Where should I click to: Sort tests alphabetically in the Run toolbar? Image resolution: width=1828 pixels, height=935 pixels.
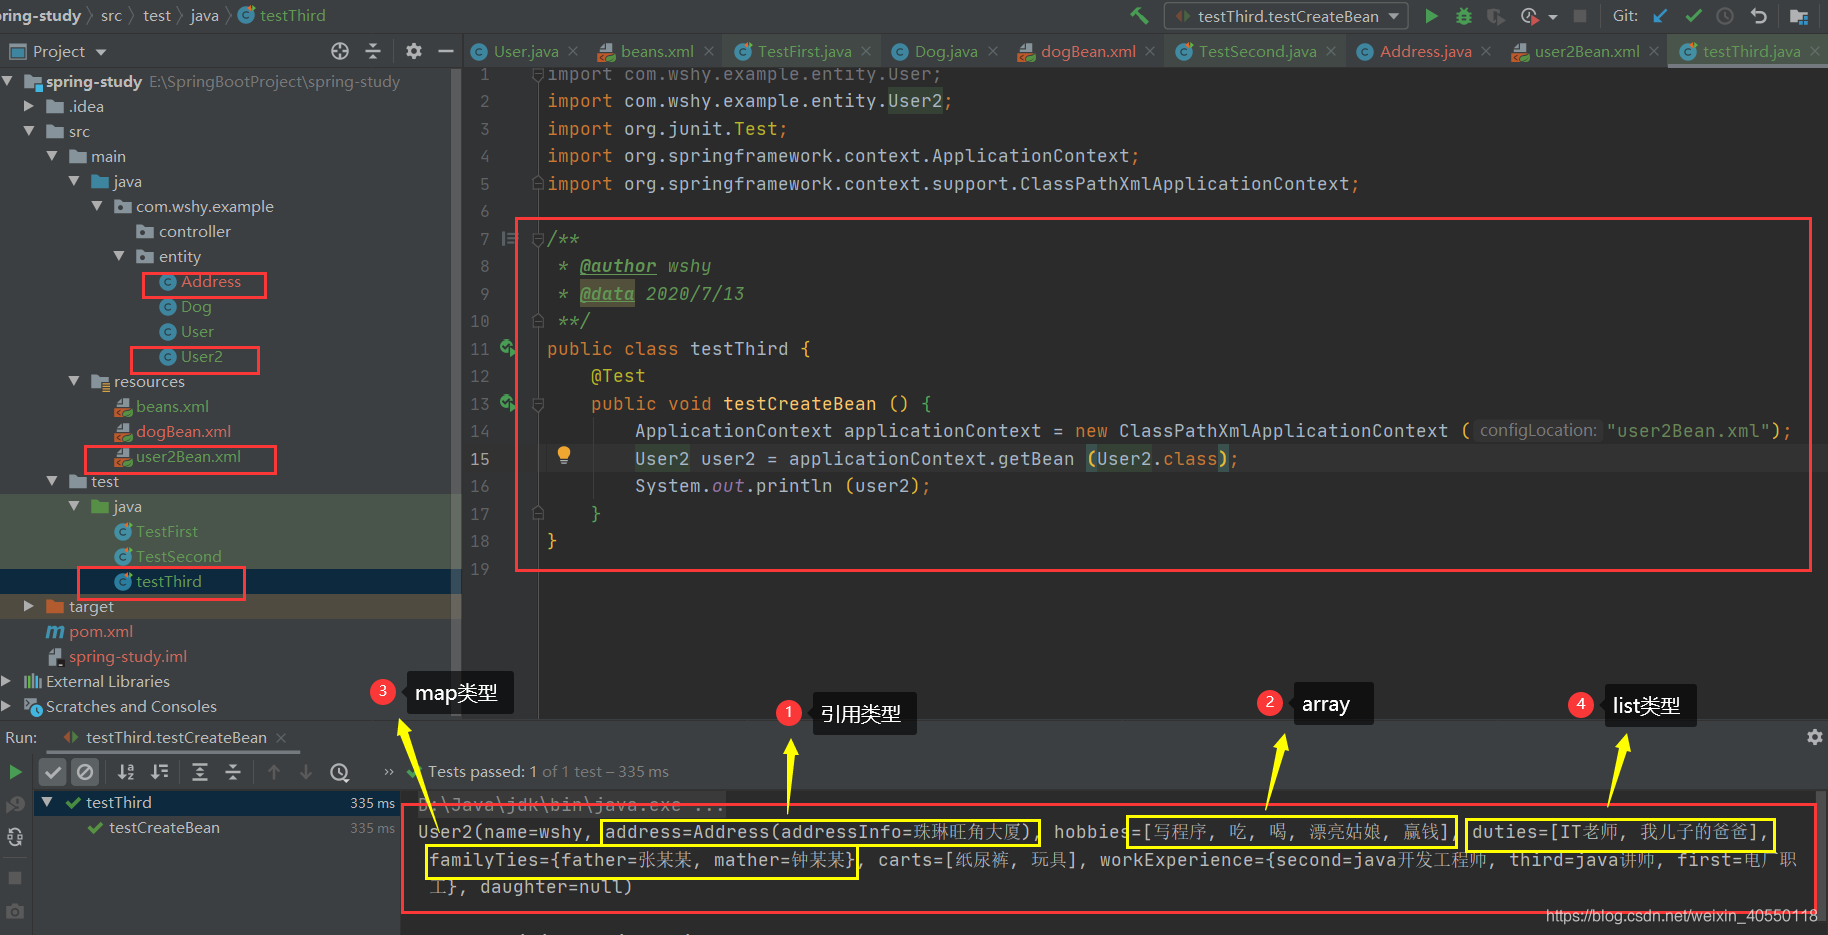click(126, 772)
